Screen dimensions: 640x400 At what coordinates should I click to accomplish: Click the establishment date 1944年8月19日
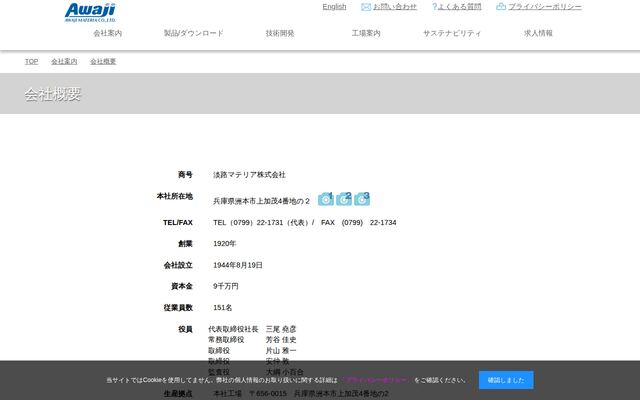[x=238, y=265]
